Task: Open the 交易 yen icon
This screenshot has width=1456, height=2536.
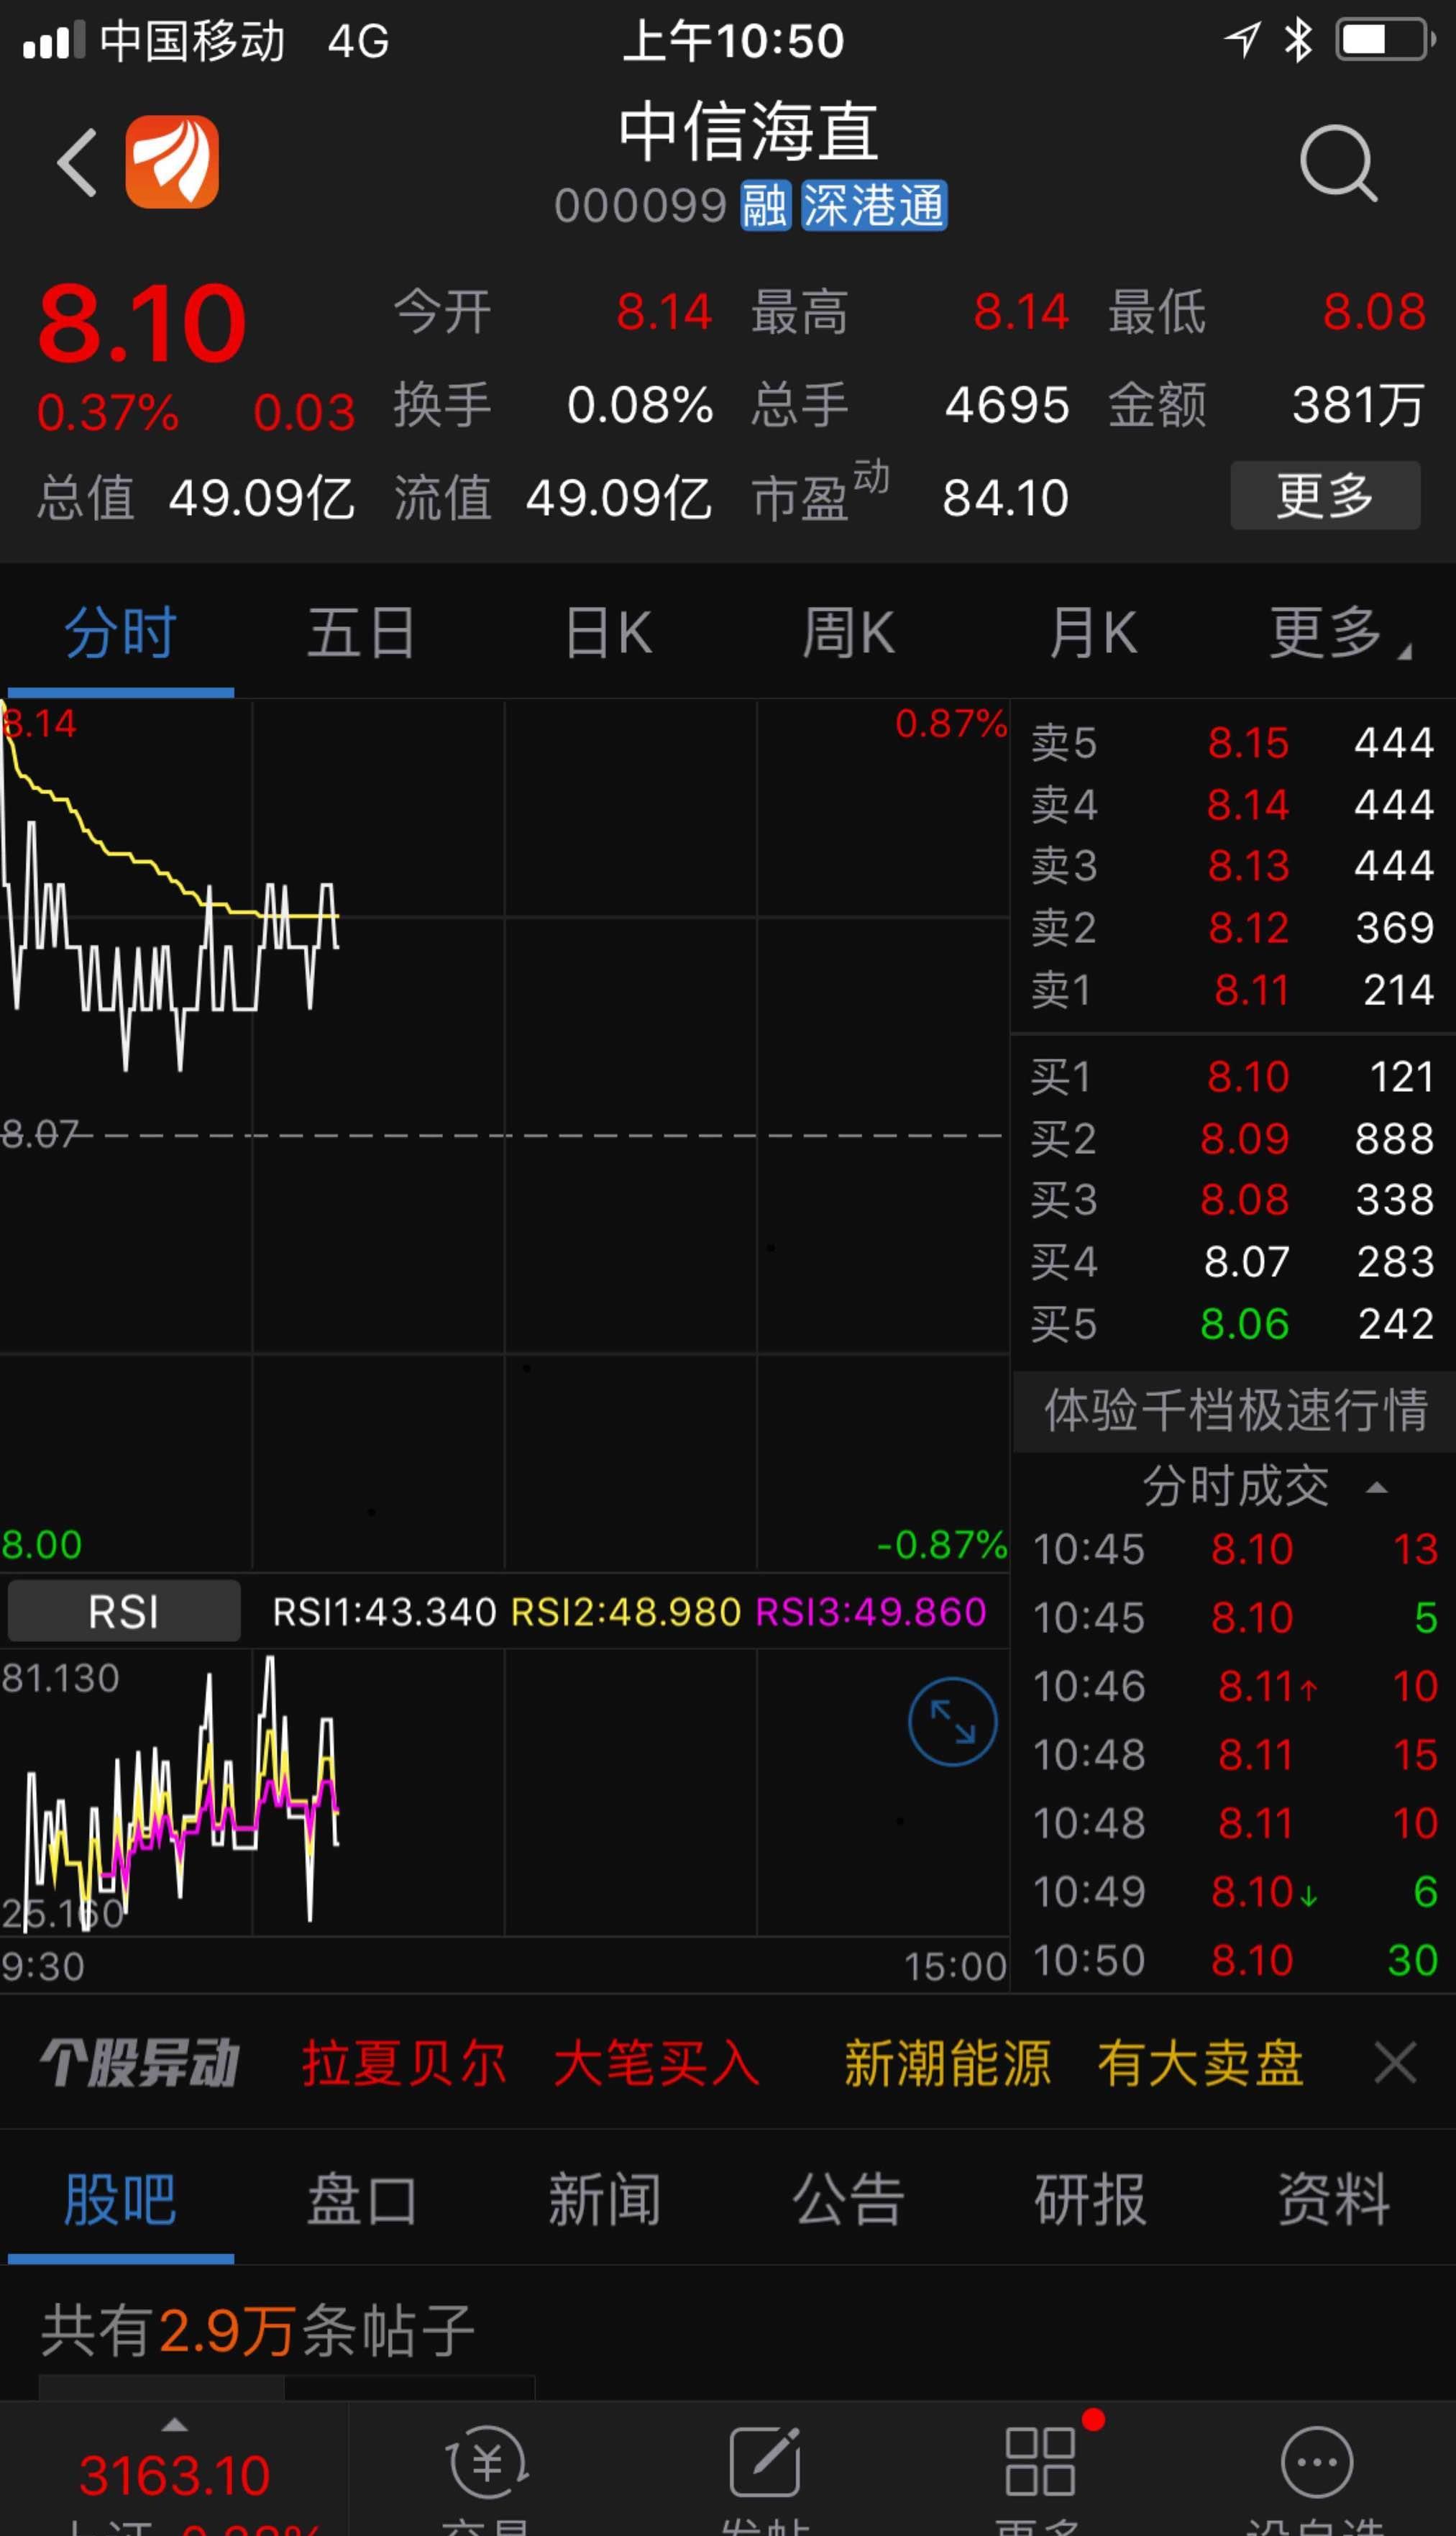Action: 487,2462
